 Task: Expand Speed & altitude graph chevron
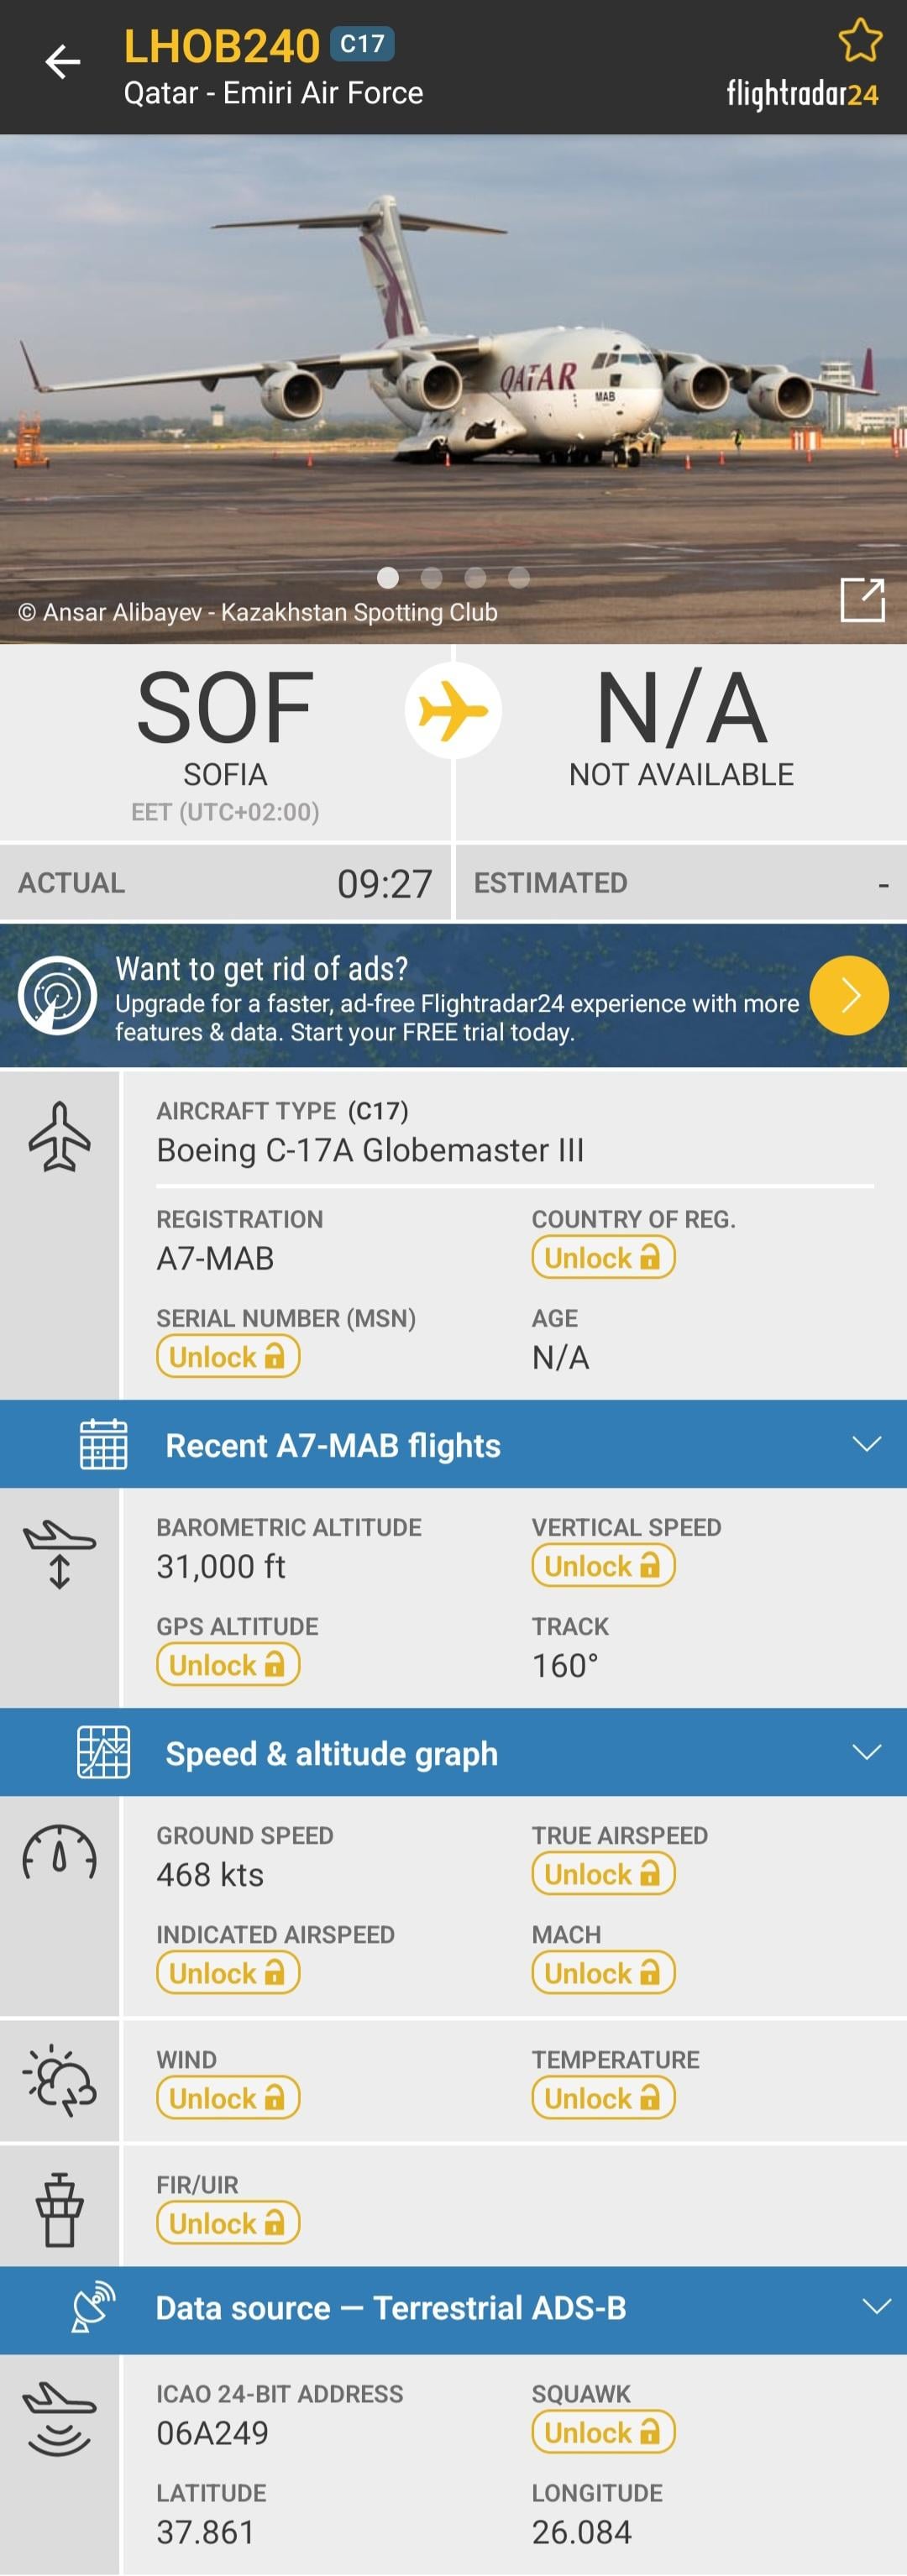point(866,1752)
